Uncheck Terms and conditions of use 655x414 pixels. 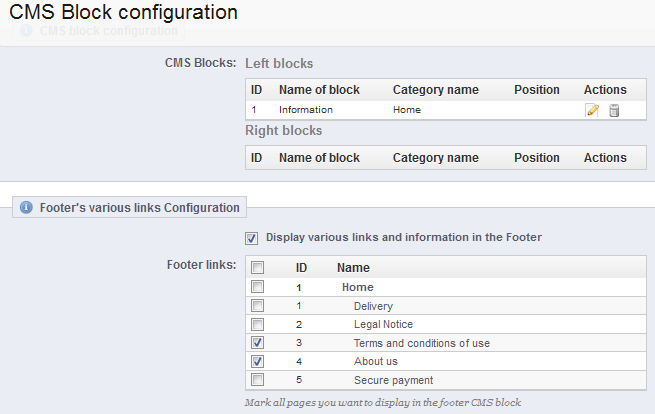coord(257,343)
